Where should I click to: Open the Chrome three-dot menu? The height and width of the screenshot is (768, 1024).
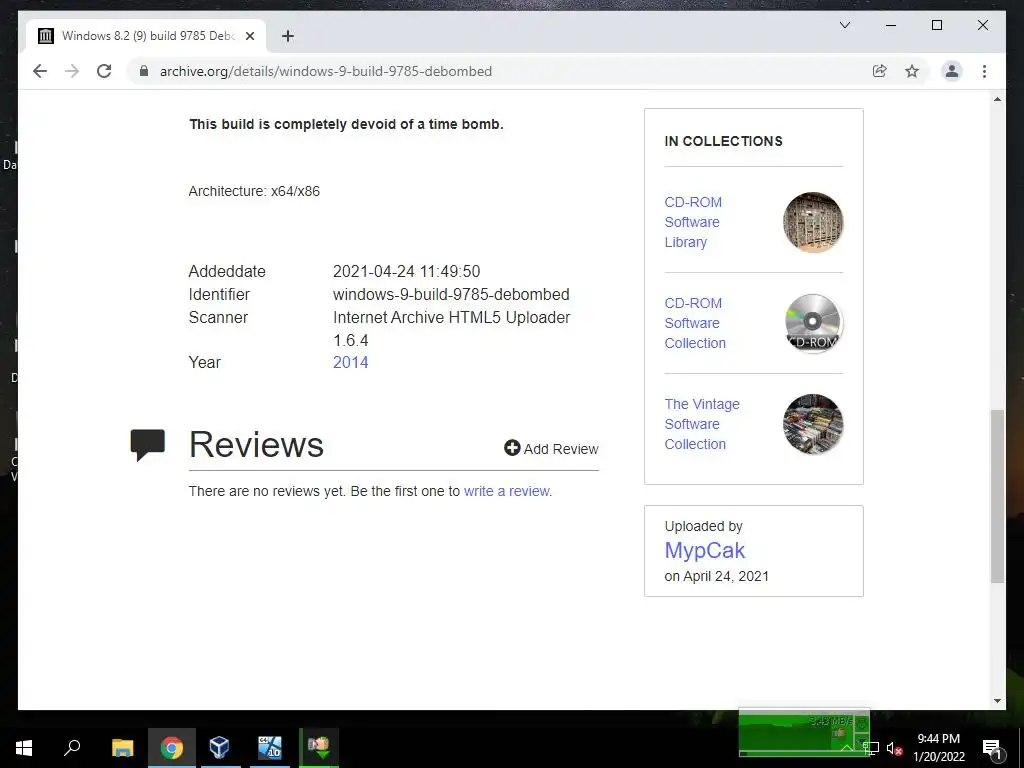(984, 71)
